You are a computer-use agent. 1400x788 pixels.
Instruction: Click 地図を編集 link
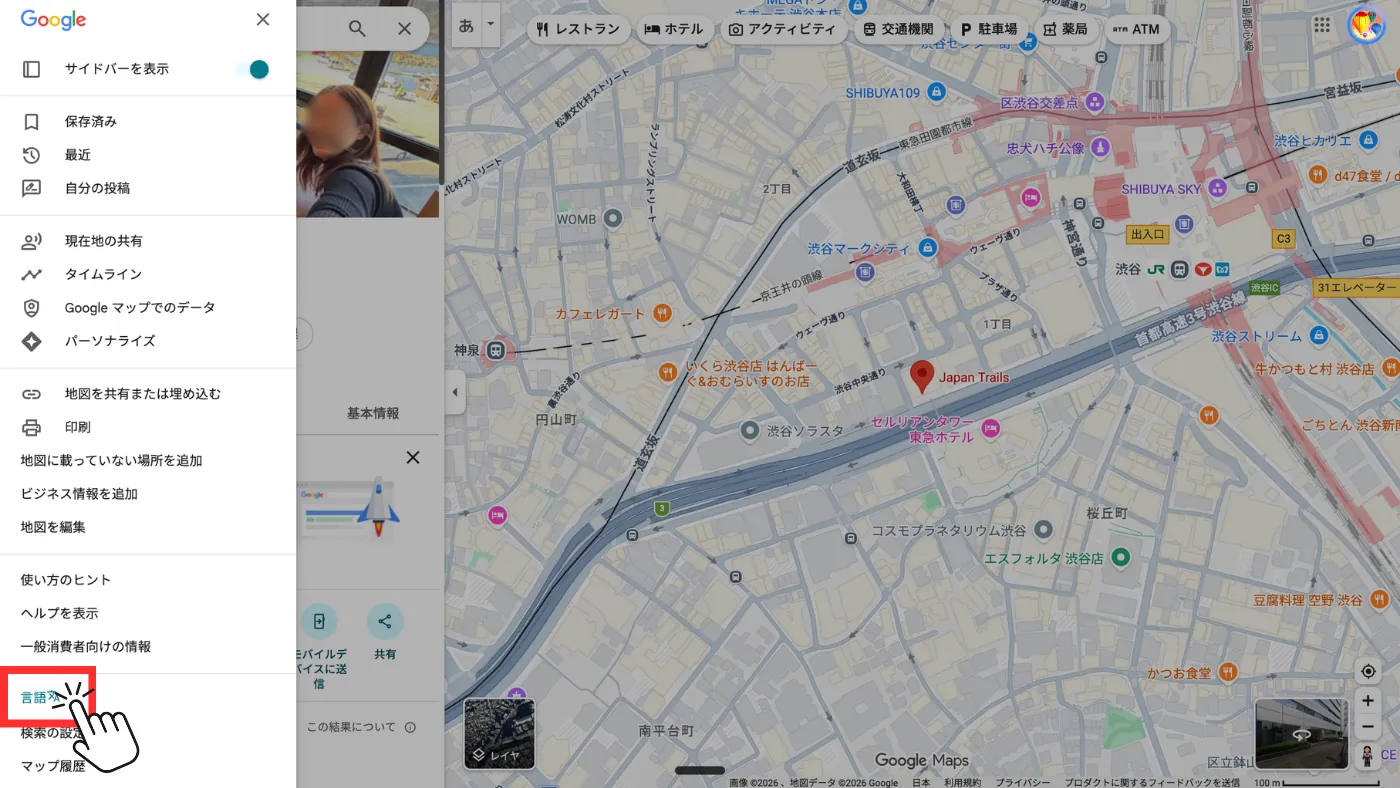(53, 527)
